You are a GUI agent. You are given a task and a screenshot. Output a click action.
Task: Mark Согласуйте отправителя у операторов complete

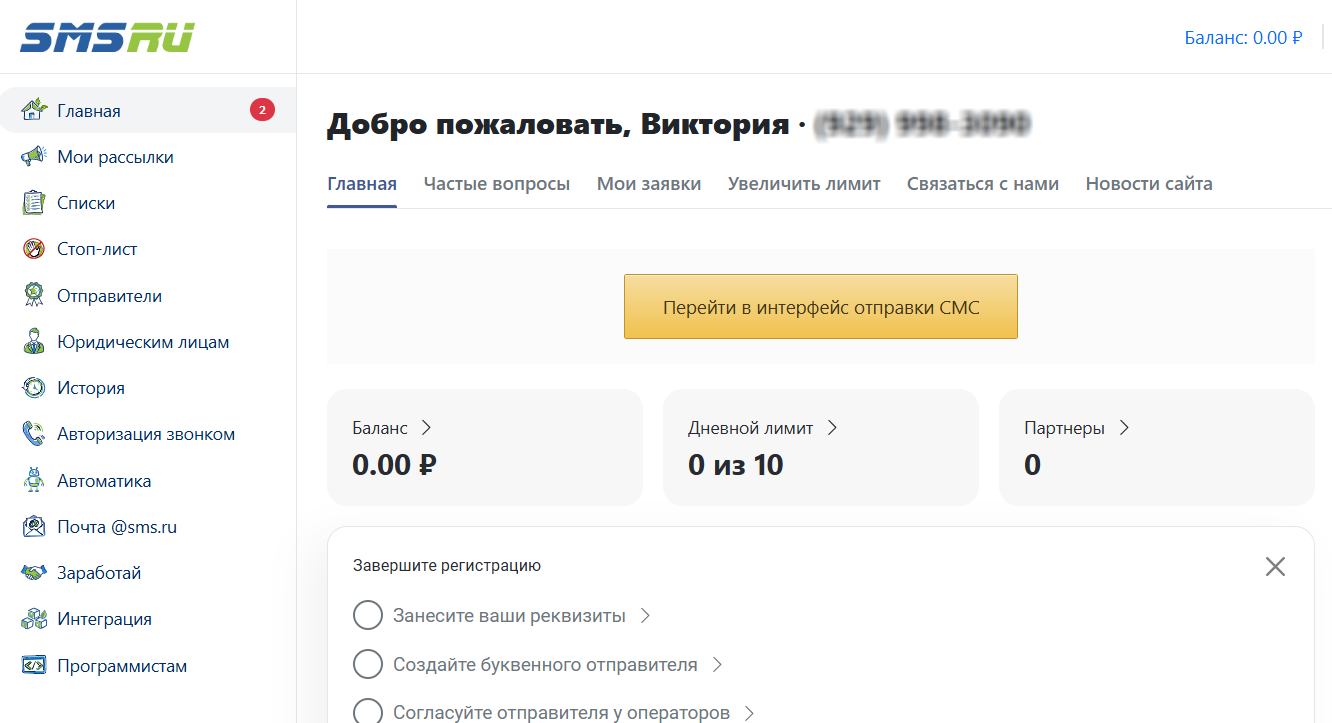[x=368, y=710]
